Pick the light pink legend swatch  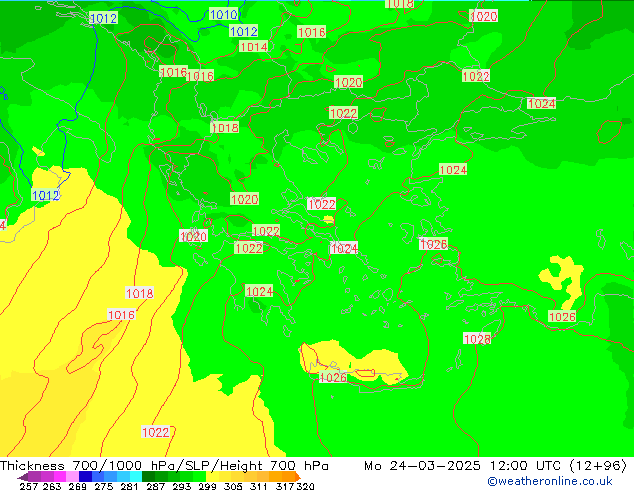(x=72, y=476)
